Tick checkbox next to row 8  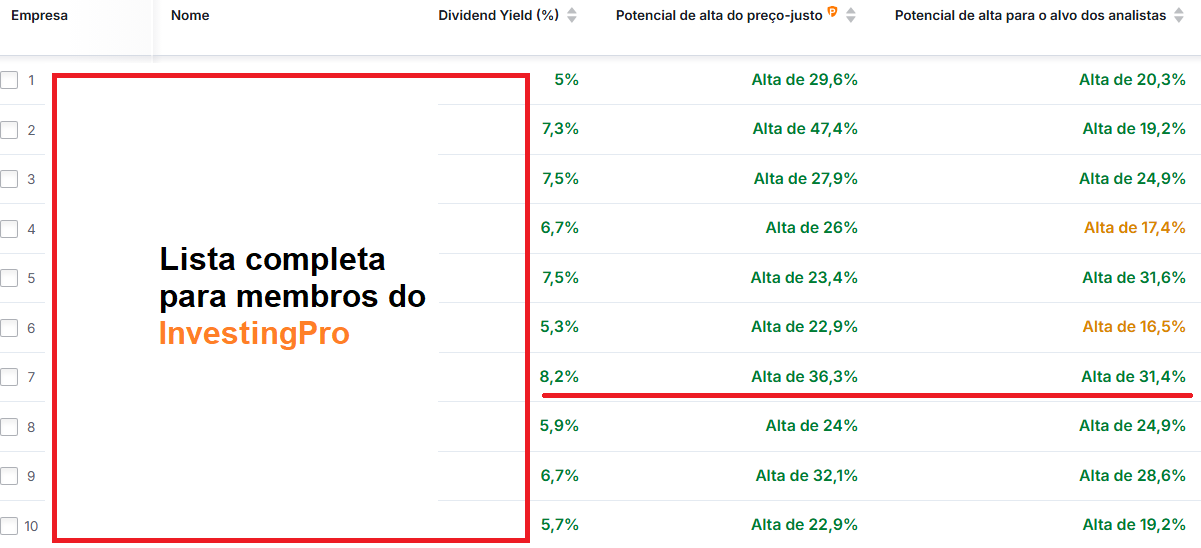[10, 427]
